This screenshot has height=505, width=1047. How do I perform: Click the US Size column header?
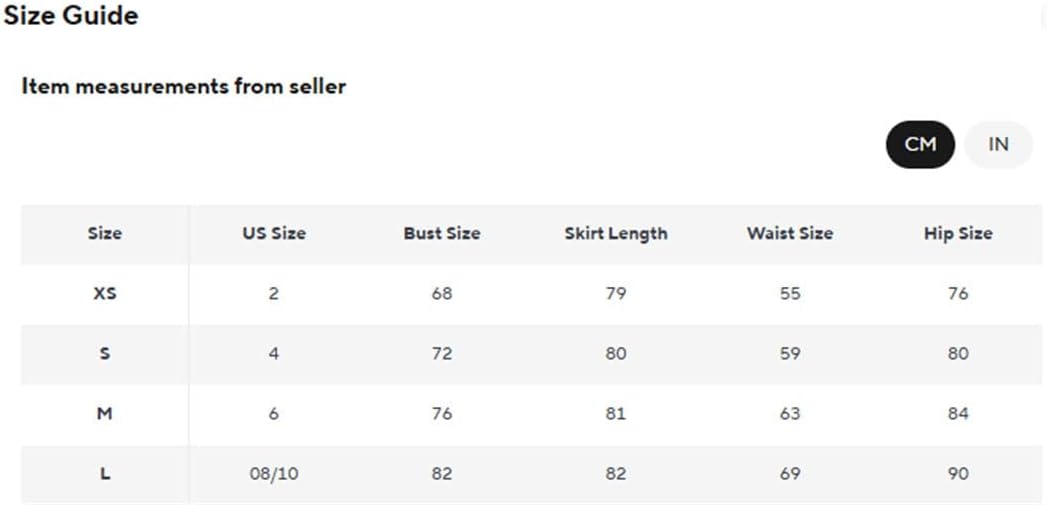pos(274,233)
